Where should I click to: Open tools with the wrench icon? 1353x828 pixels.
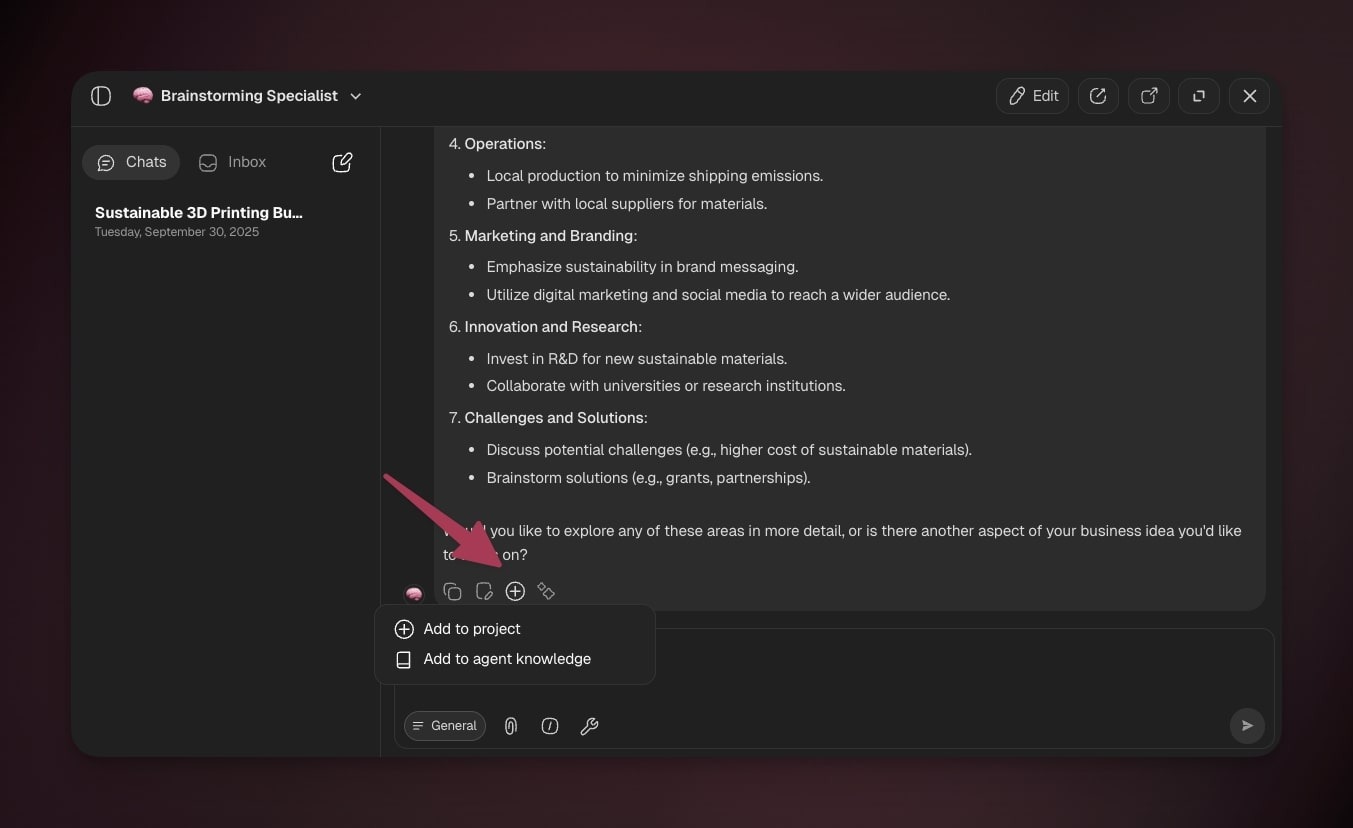(x=589, y=726)
